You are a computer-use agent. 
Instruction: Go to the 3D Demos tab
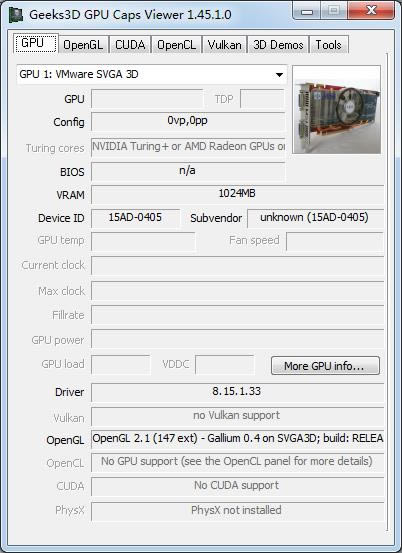pyautogui.click(x=278, y=45)
